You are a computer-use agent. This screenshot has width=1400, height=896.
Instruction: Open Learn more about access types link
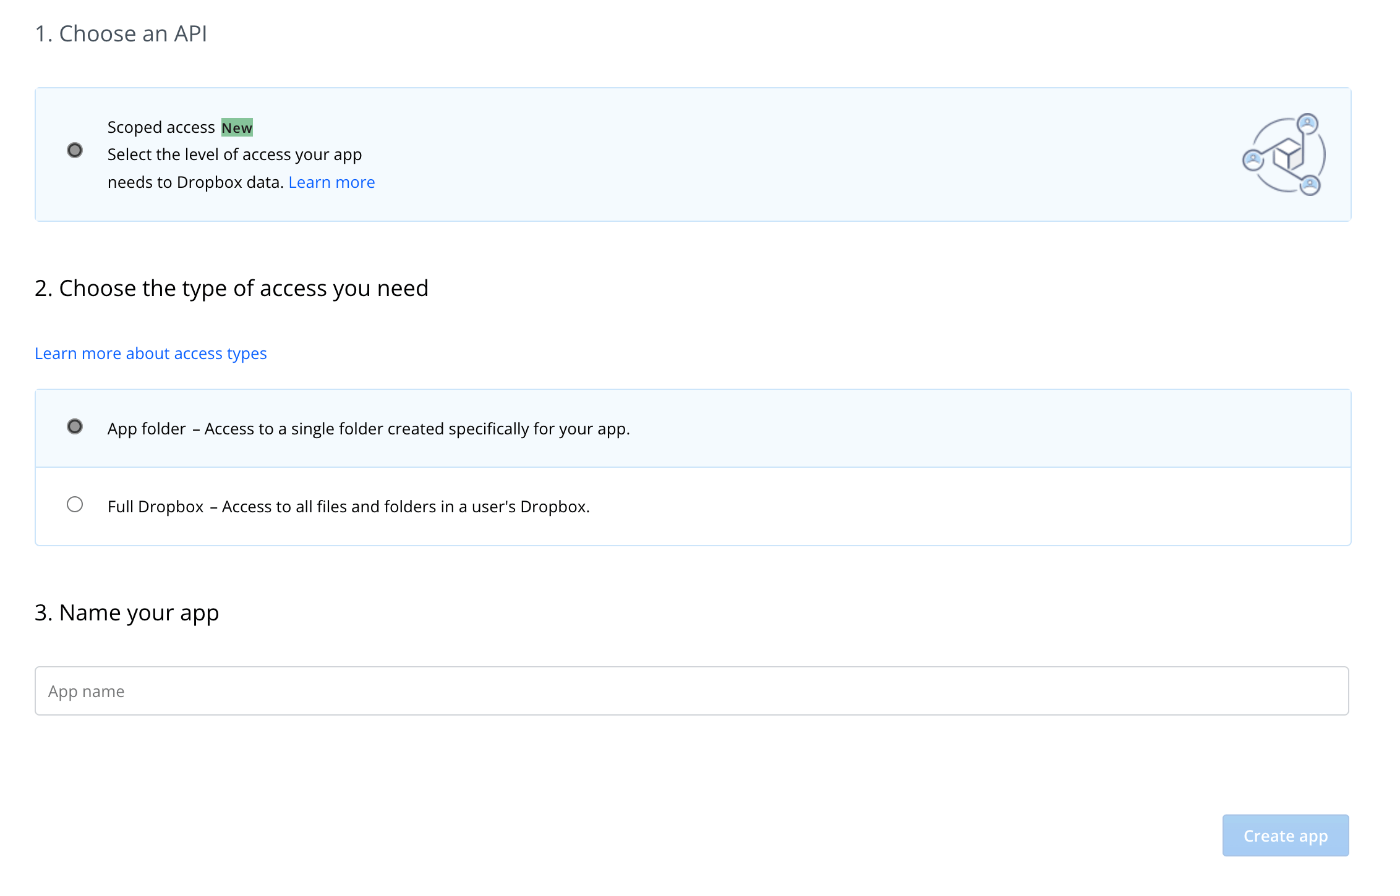151,353
